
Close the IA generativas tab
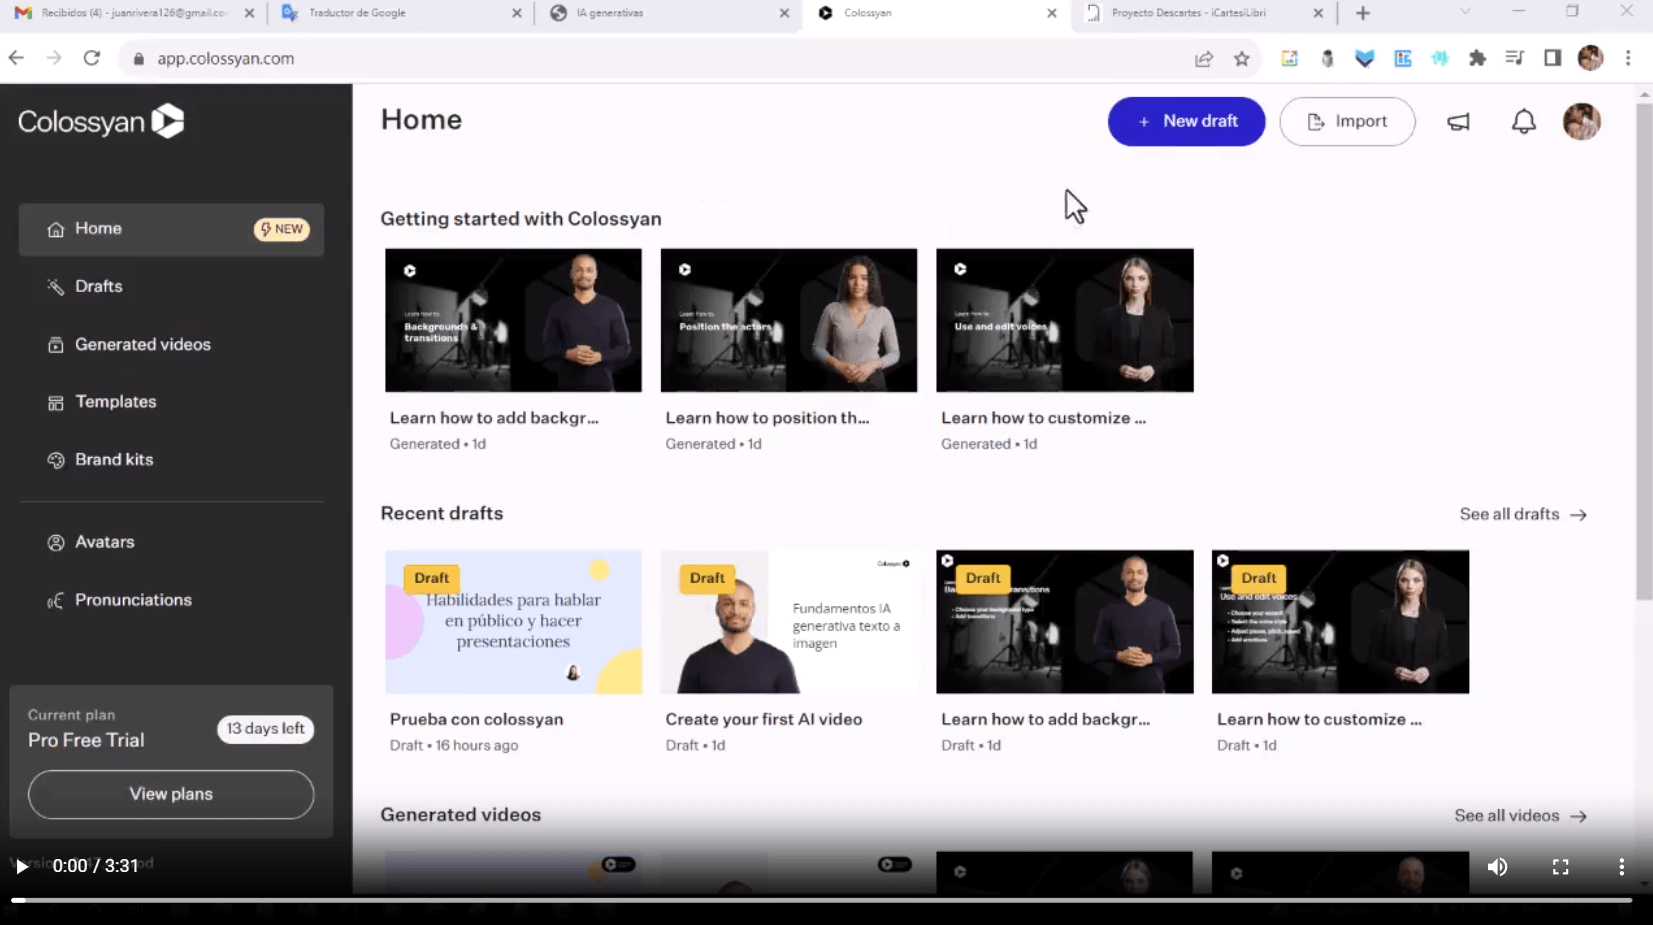coord(785,13)
